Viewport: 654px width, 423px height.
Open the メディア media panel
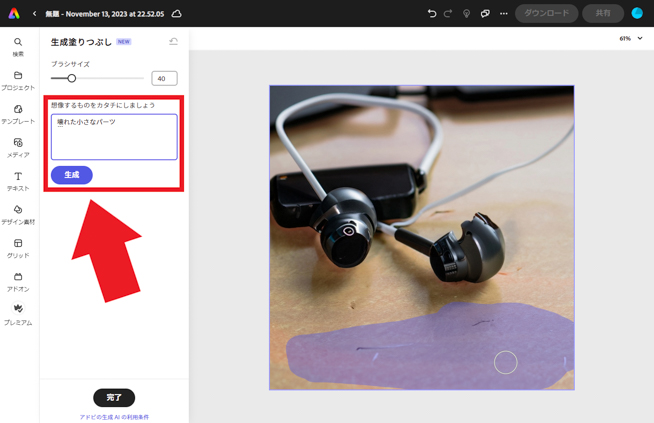[x=18, y=147]
